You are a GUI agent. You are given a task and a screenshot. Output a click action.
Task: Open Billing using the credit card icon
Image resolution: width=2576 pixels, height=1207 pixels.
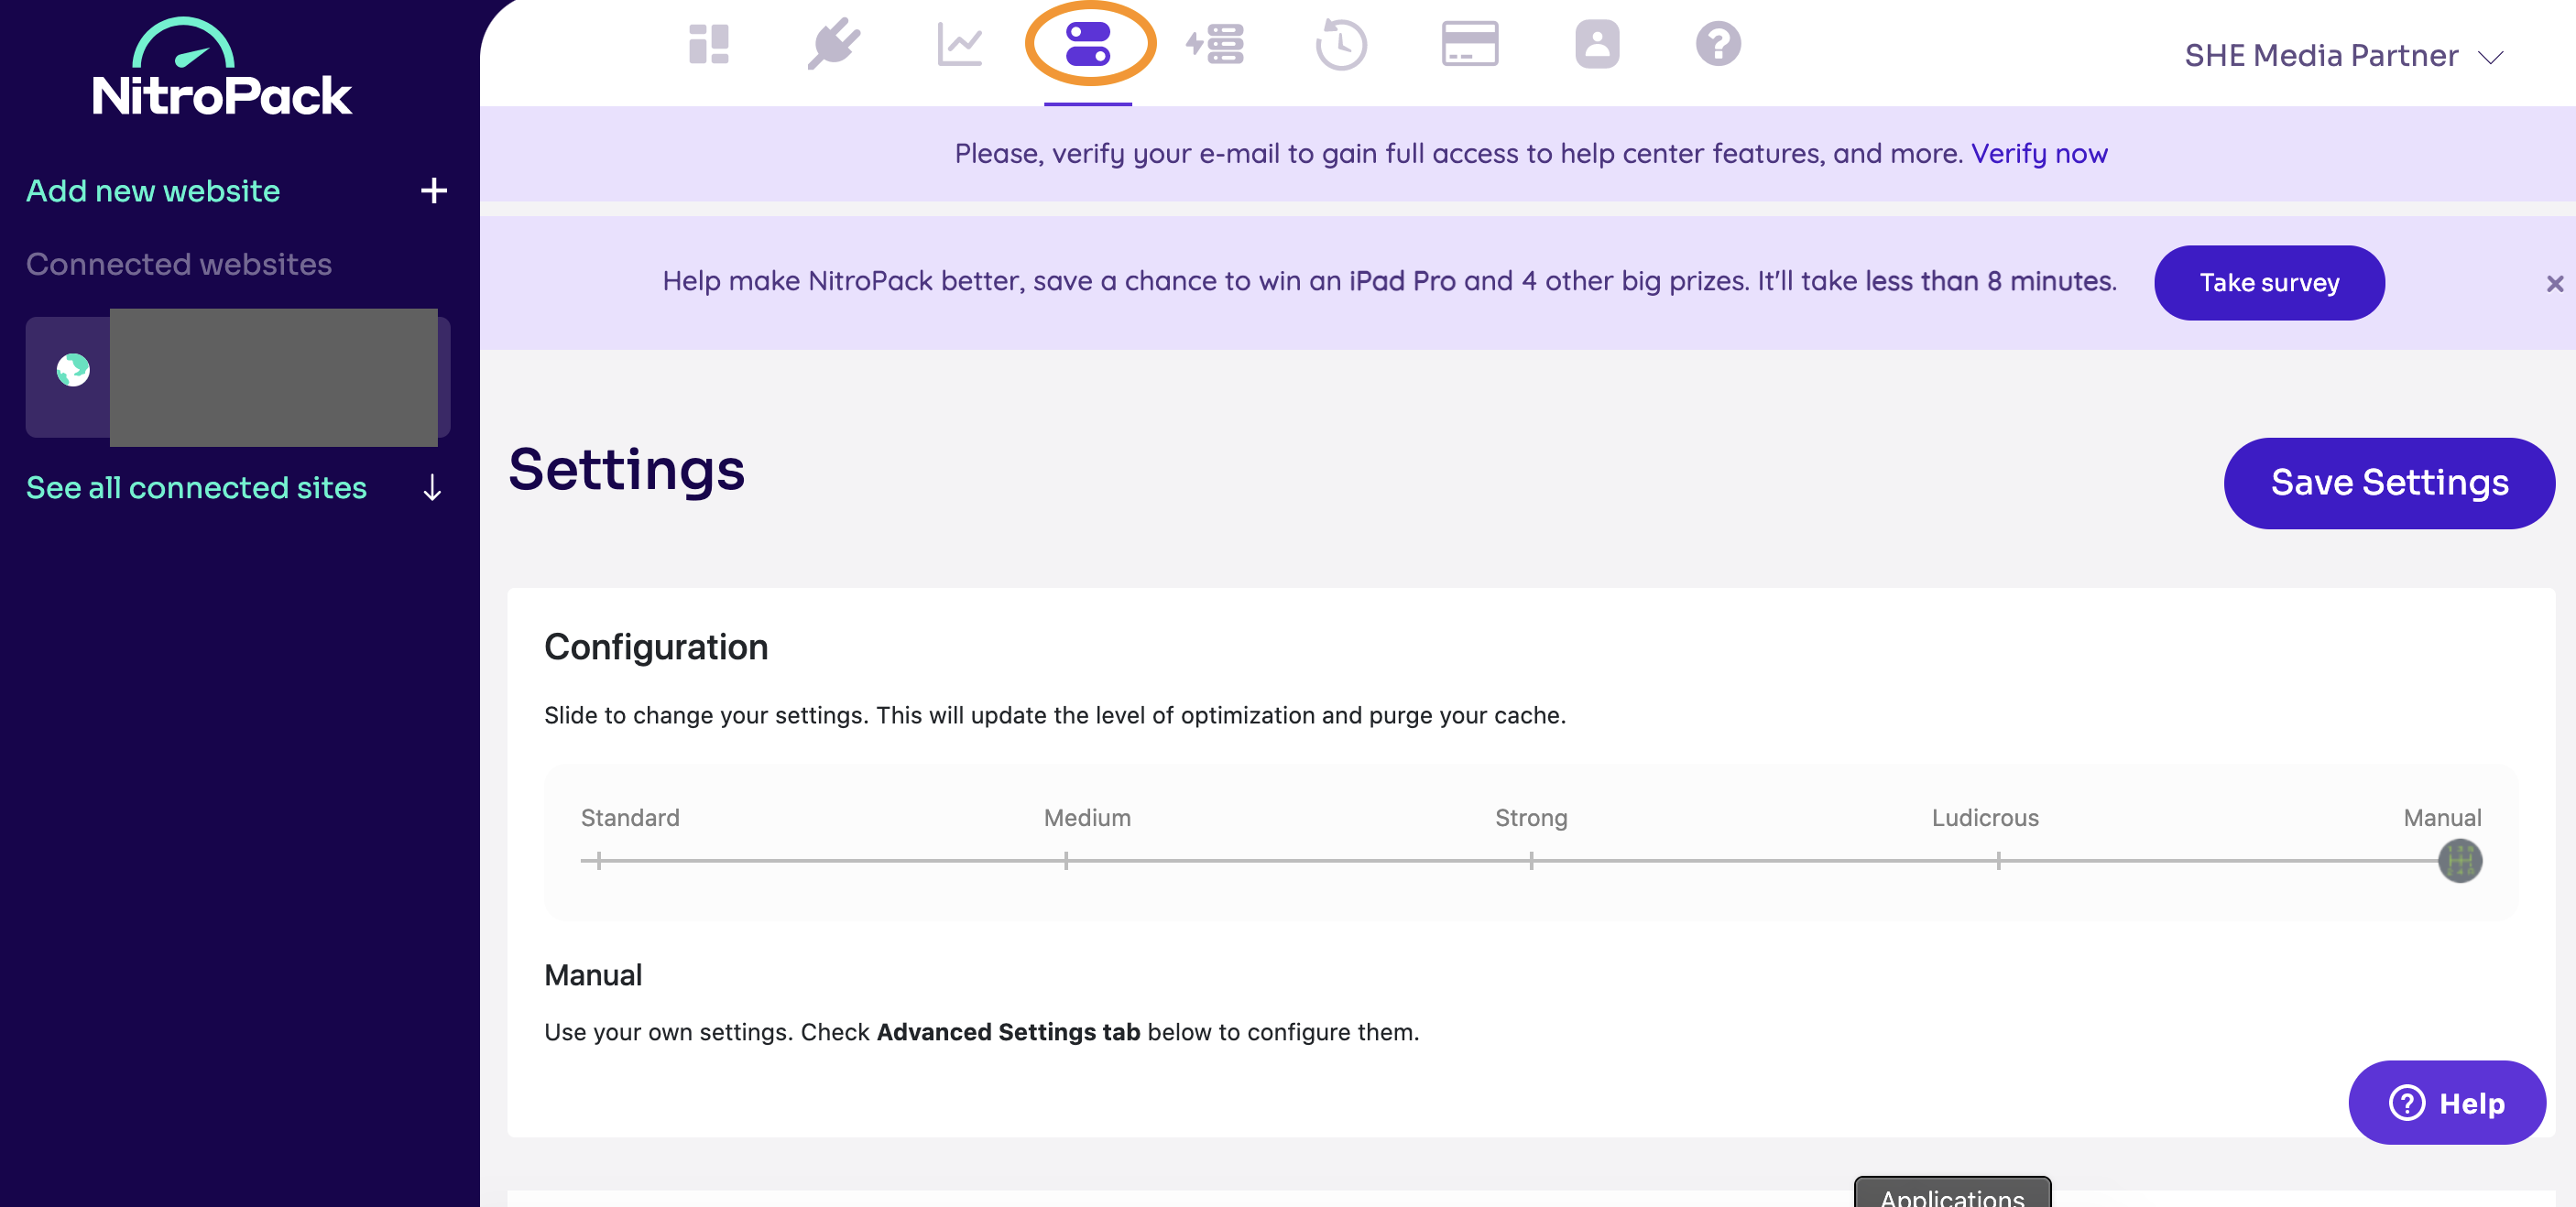pos(1469,44)
